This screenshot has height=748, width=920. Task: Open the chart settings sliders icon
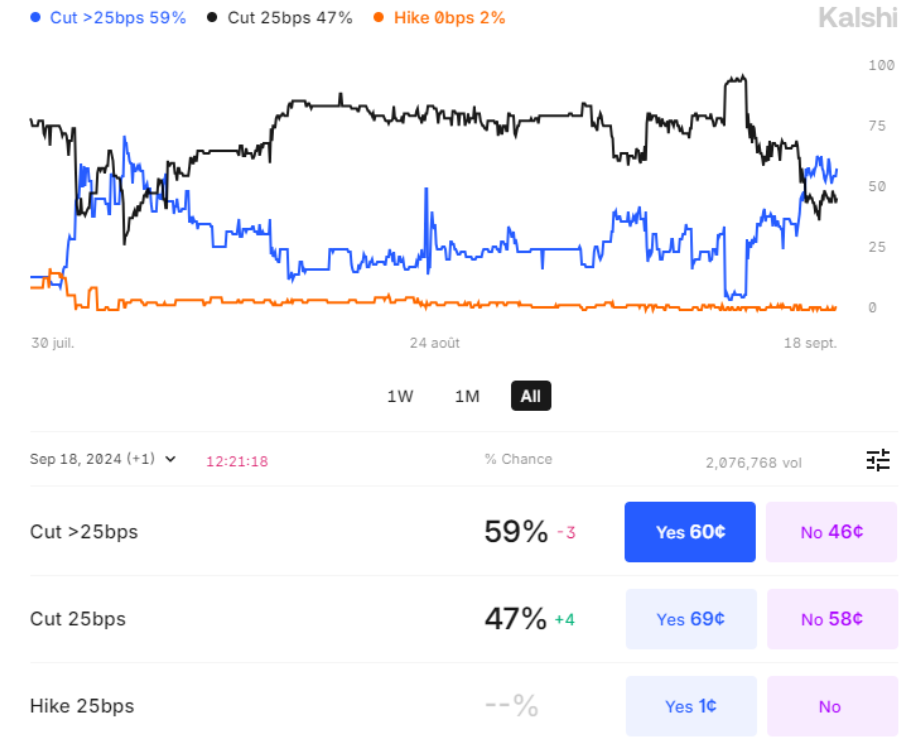pyautogui.click(x=877, y=460)
